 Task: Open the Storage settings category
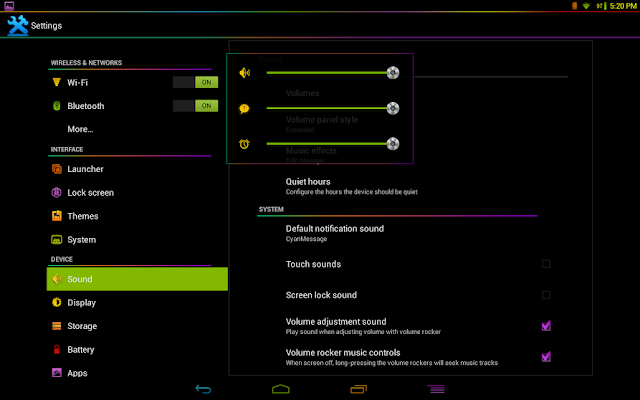tap(137, 326)
